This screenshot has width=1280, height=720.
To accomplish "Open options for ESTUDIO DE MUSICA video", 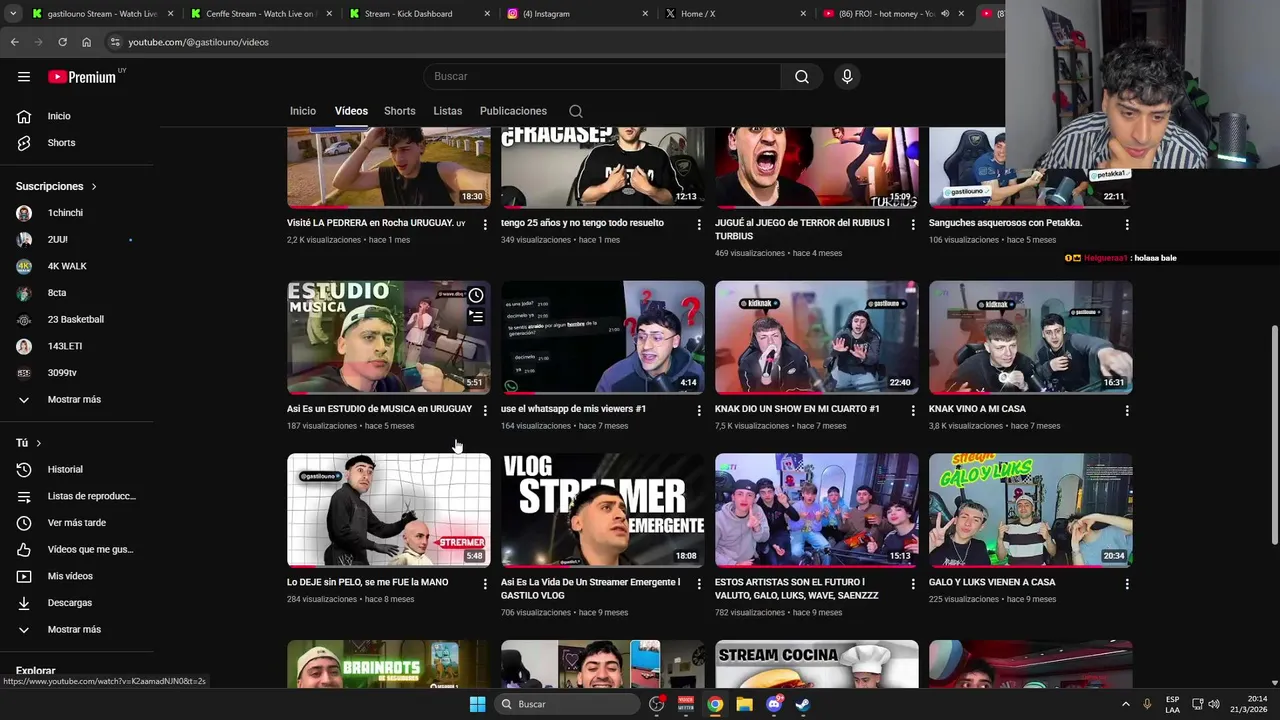I will click(x=485, y=411).
